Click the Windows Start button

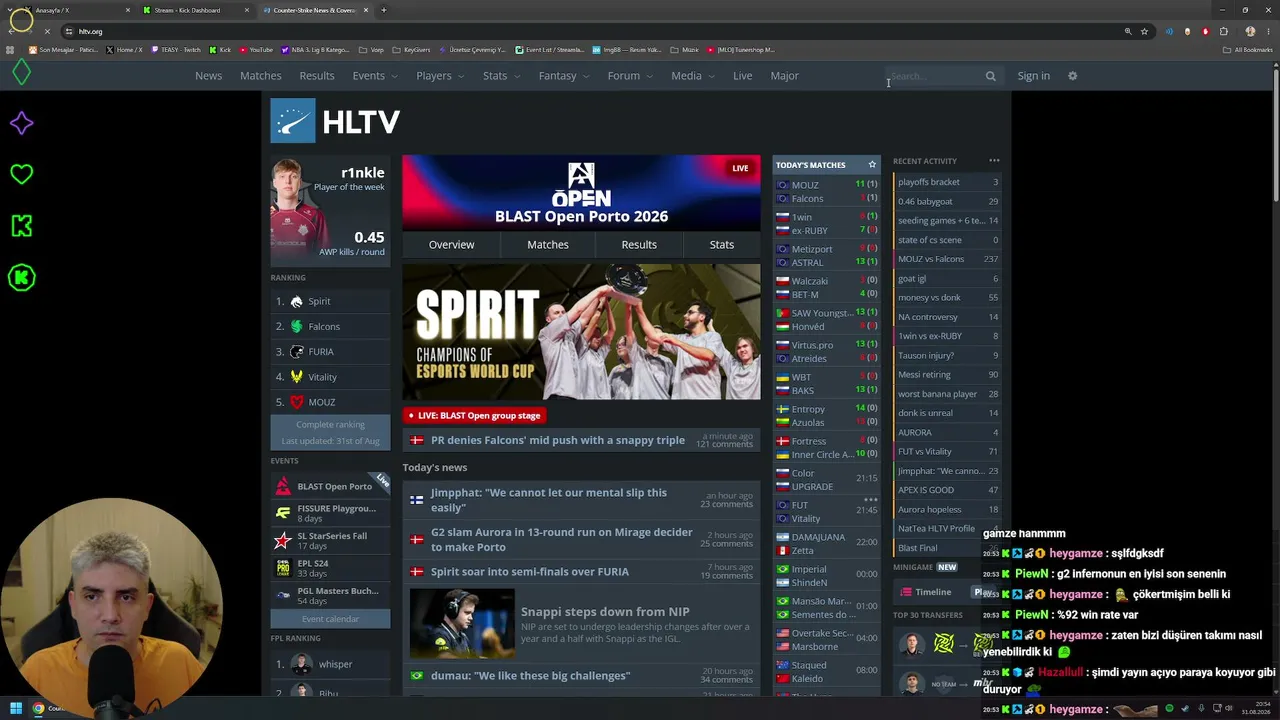[x=15, y=709]
